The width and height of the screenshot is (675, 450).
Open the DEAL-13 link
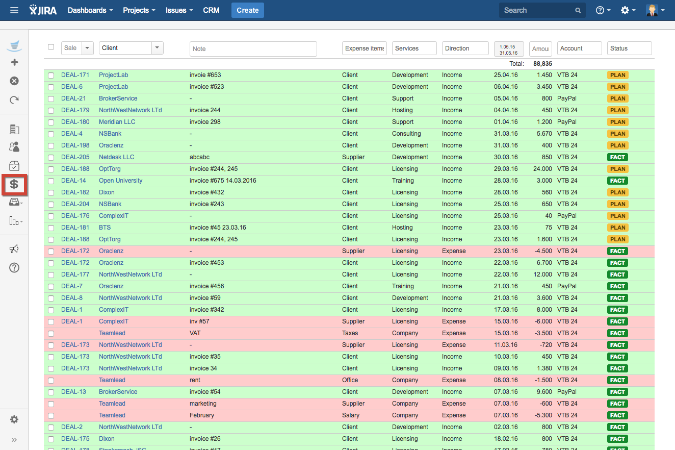point(73,392)
